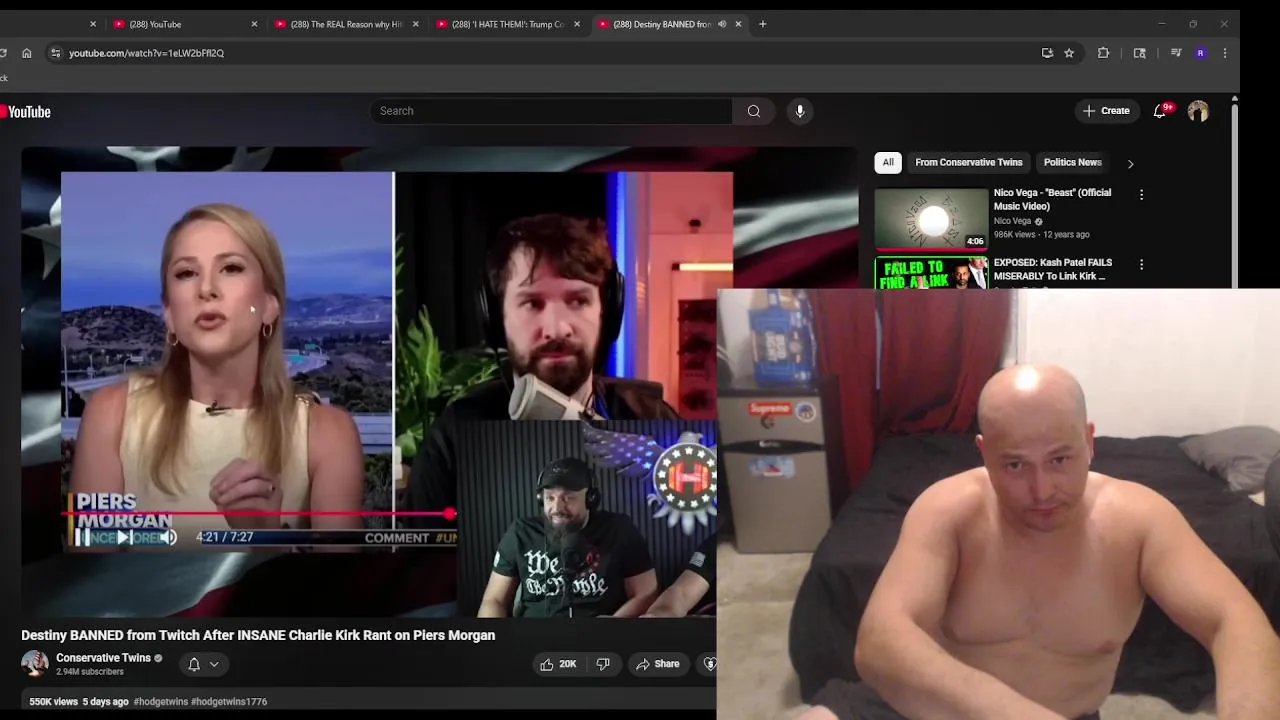Image resolution: width=1280 pixels, height=720 pixels.
Task: Click the browser home button
Action: tap(27, 53)
